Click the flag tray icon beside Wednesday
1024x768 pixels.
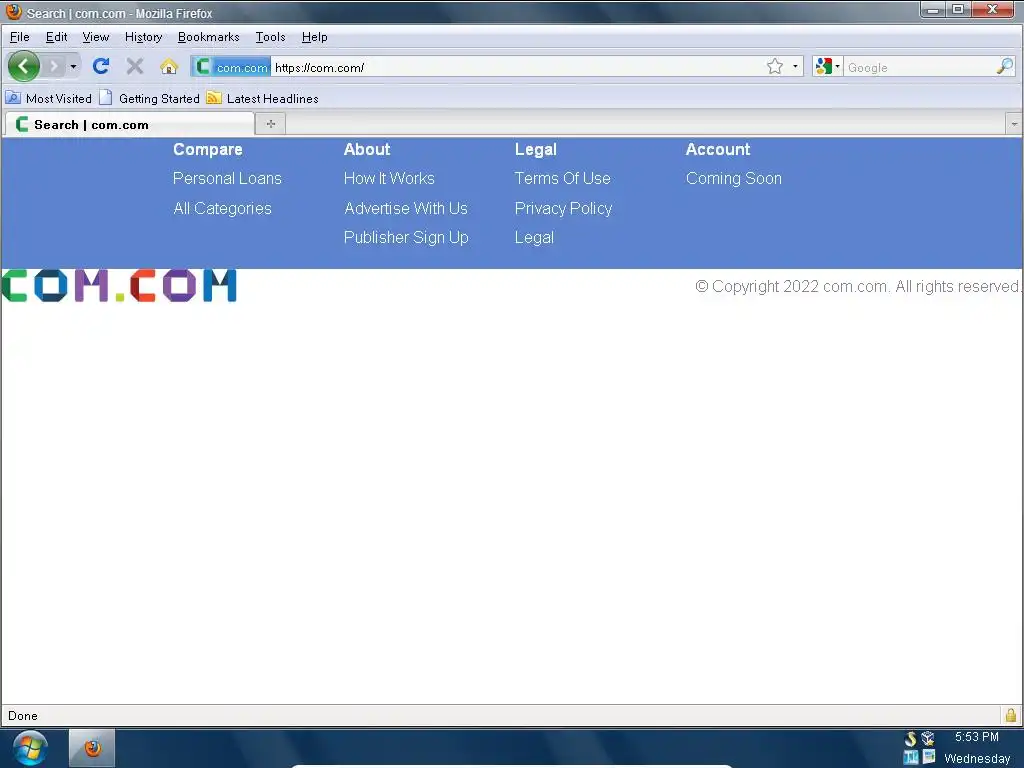tap(929, 758)
